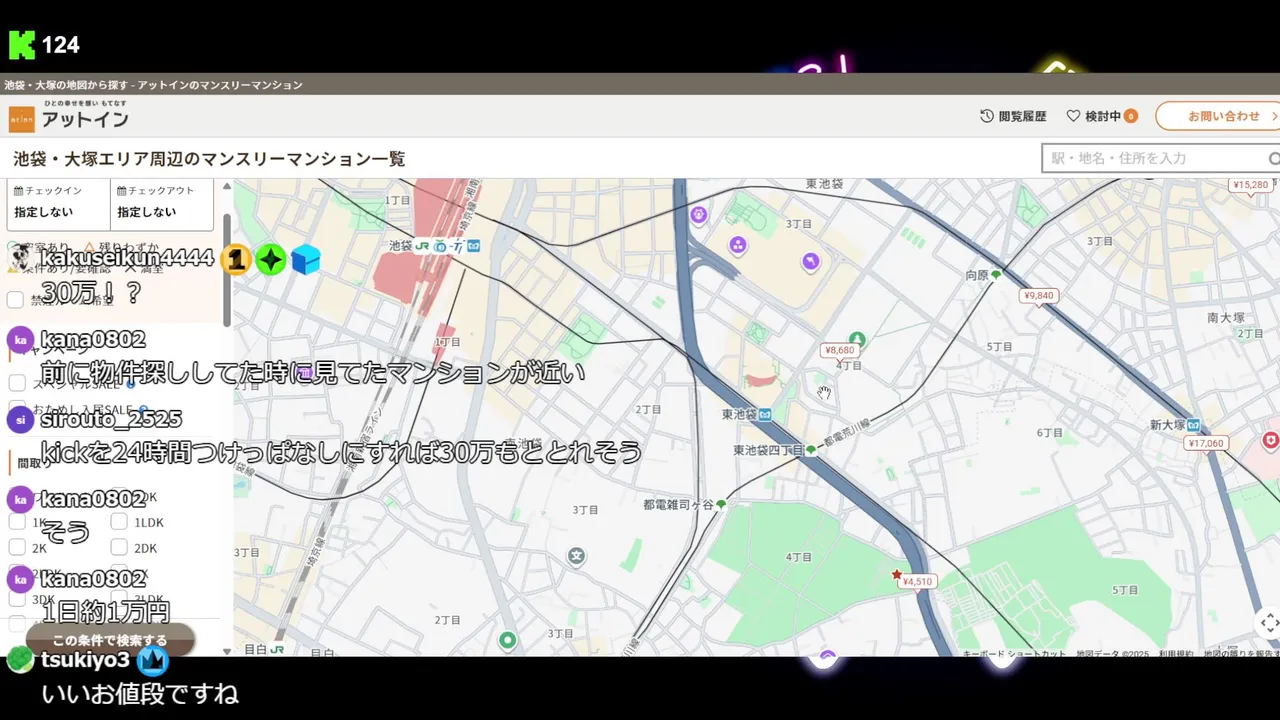Click the 南大塚 area label on map

(1225, 317)
